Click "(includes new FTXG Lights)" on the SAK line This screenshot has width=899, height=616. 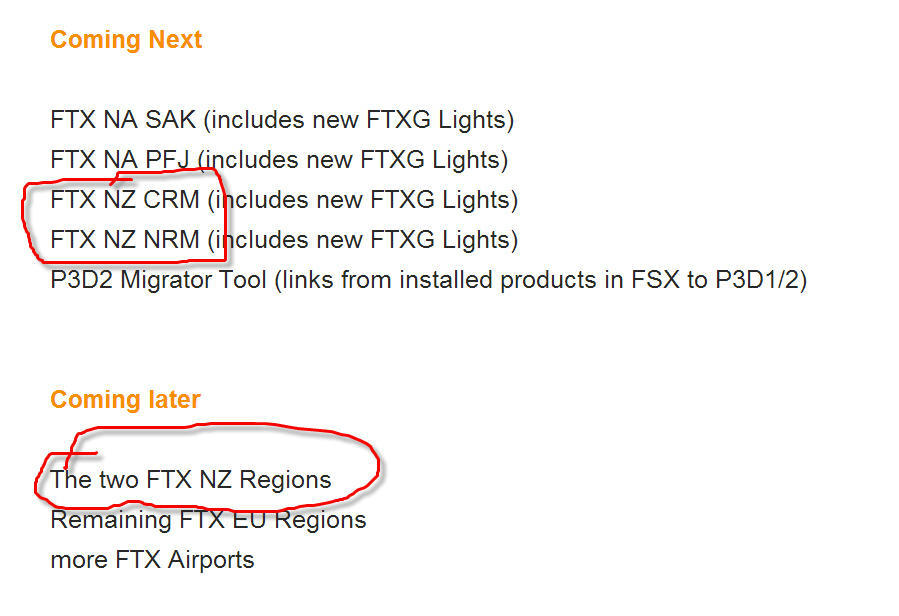[x=359, y=121]
